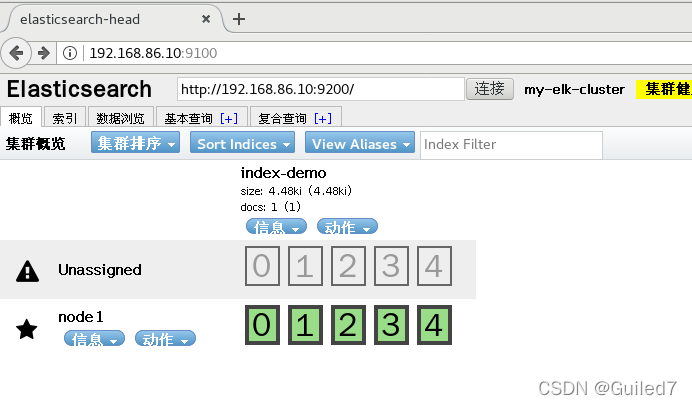Click the Elasticsearch header title
This screenshot has height=405, width=692.
point(79,89)
